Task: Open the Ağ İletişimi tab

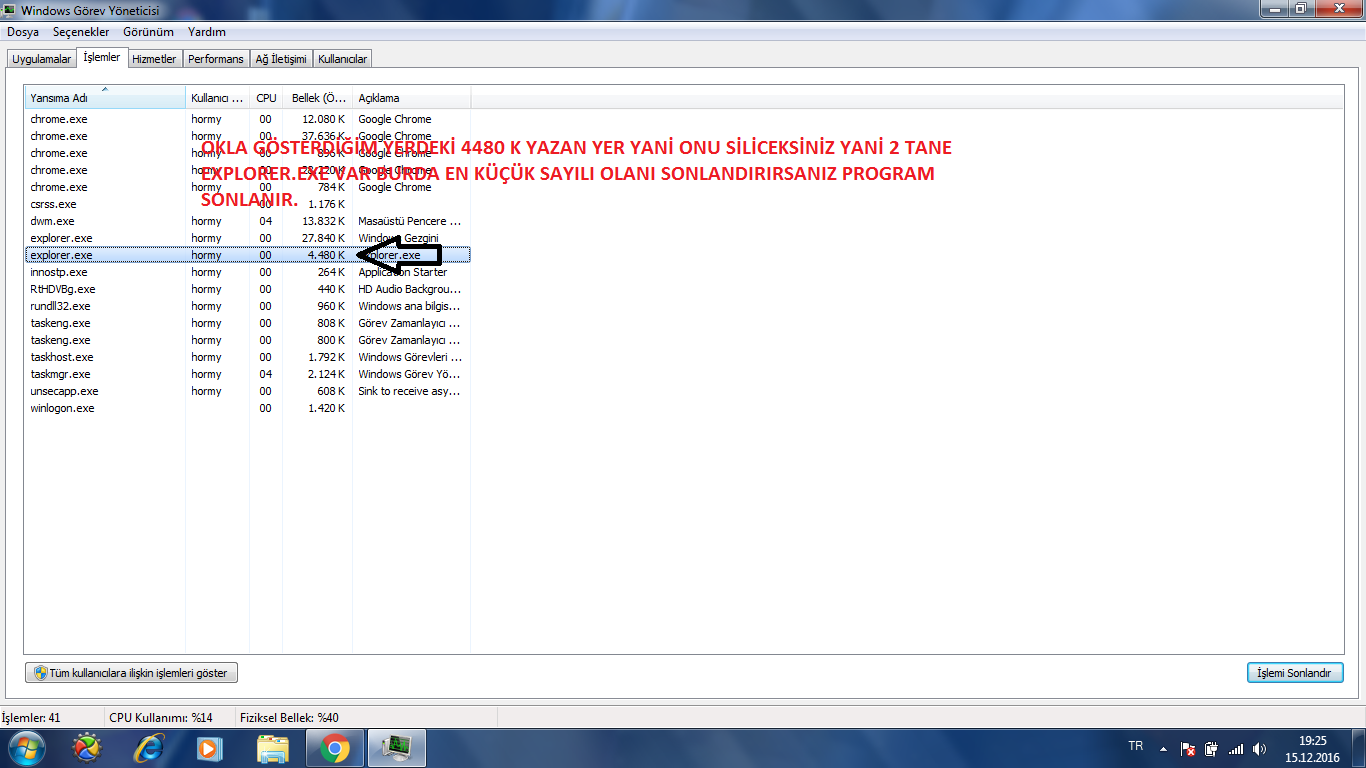Action: 281,59
